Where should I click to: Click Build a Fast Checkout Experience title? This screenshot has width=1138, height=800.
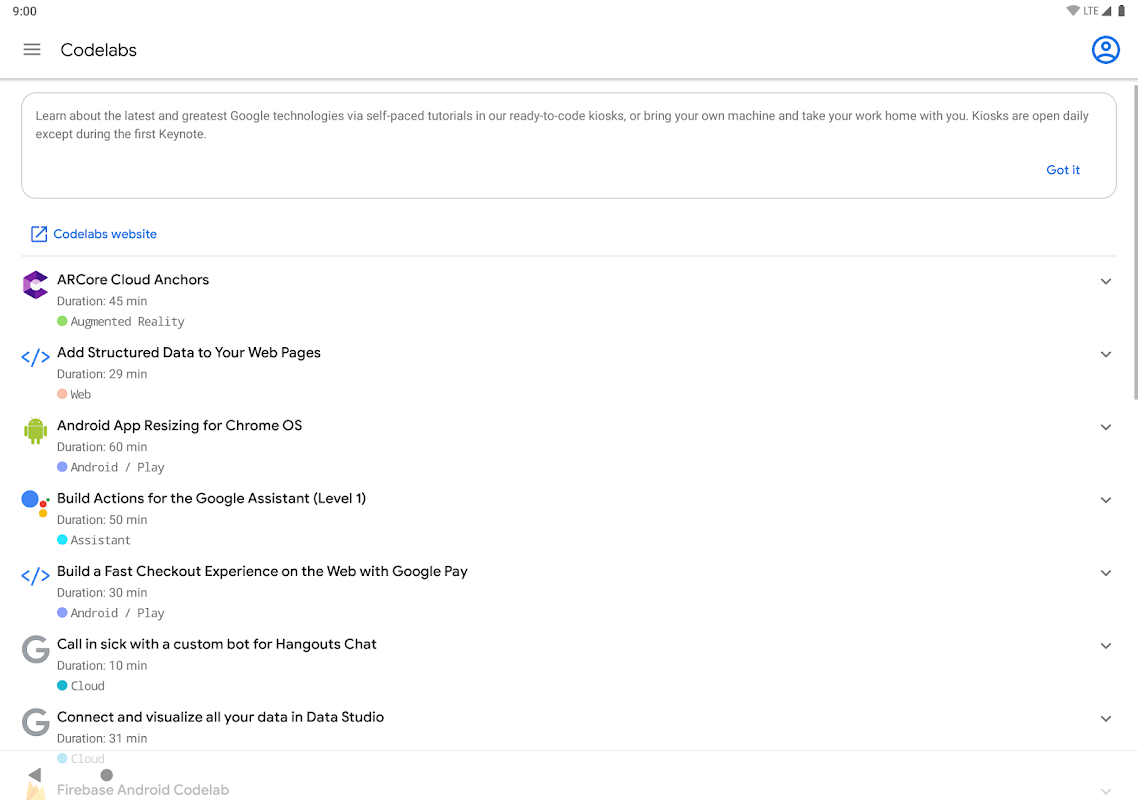[262, 571]
